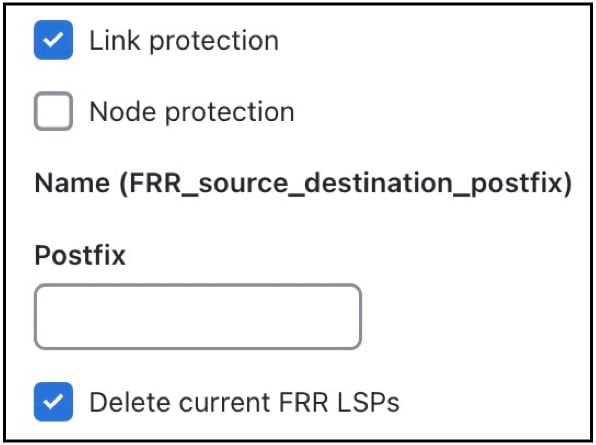Viewport: 596px width, 445px height.
Task: Enable the Node protection checkbox
Action: (53, 111)
